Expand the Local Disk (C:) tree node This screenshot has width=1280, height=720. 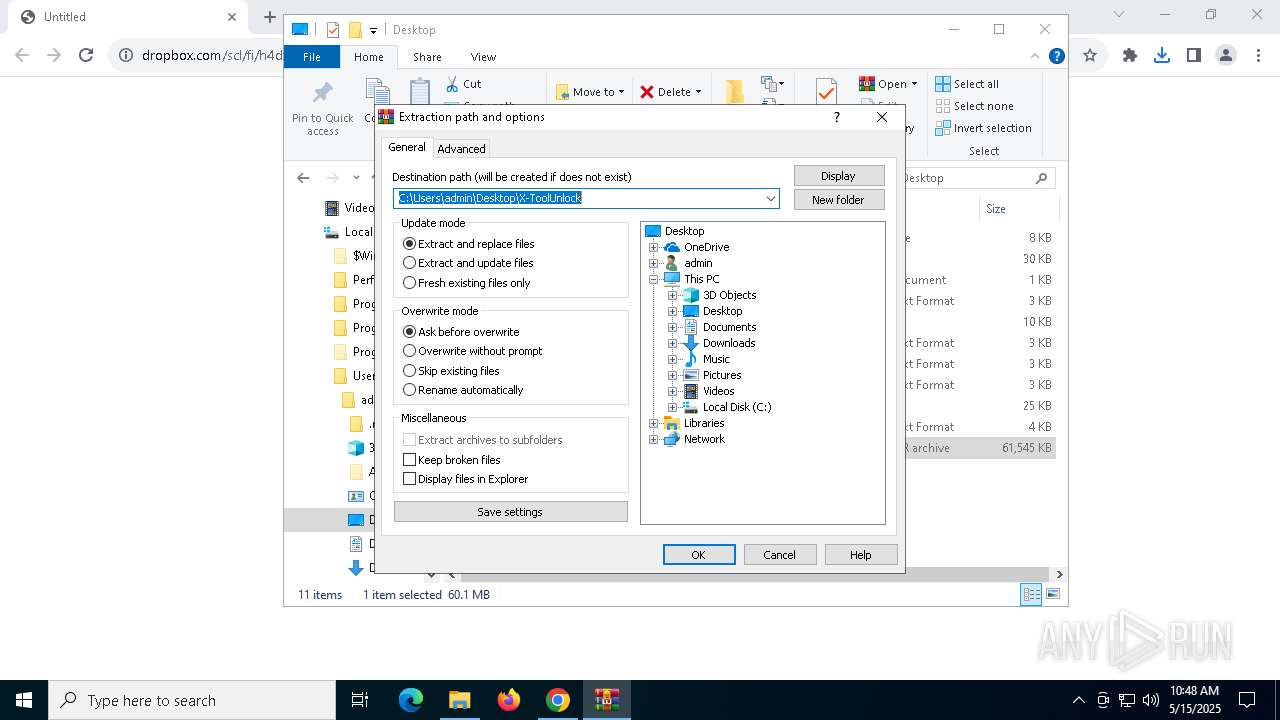(x=673, y=407)
